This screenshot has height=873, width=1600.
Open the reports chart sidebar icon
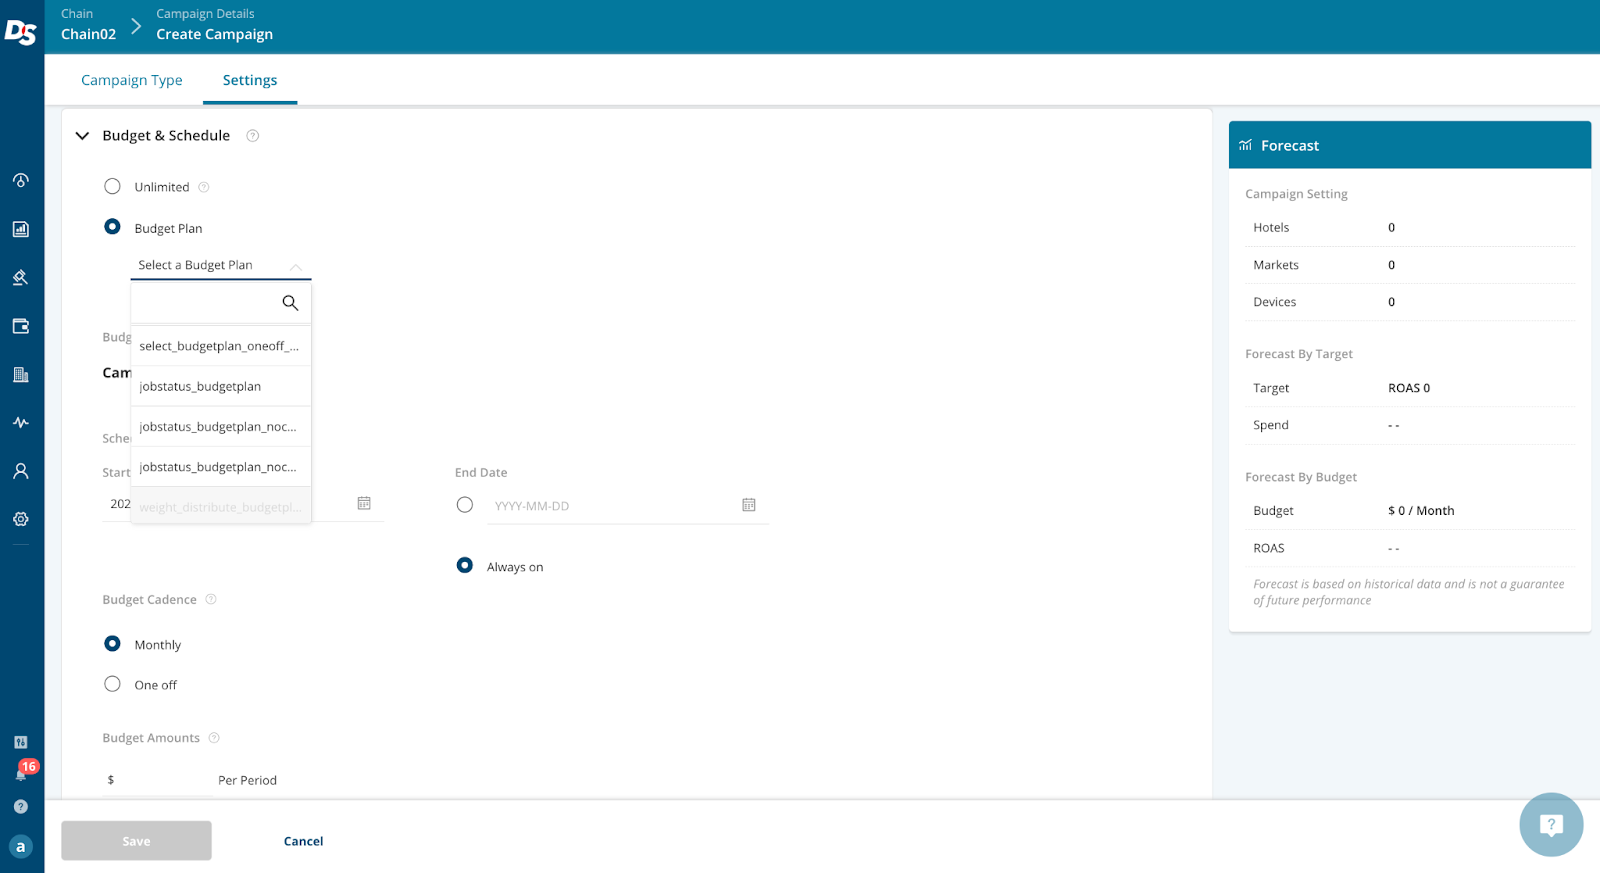20,229
